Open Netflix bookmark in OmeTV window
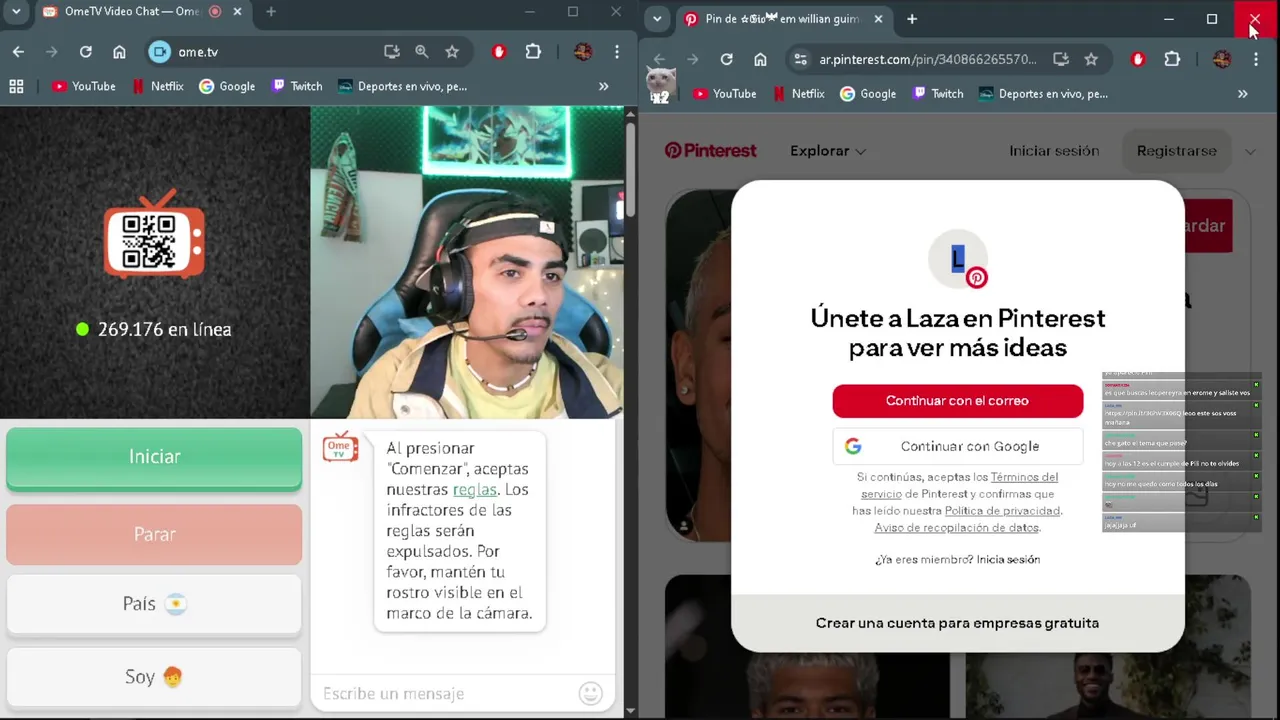The width and height of the screenshot is (1280, 720). (x=158, y=87)
